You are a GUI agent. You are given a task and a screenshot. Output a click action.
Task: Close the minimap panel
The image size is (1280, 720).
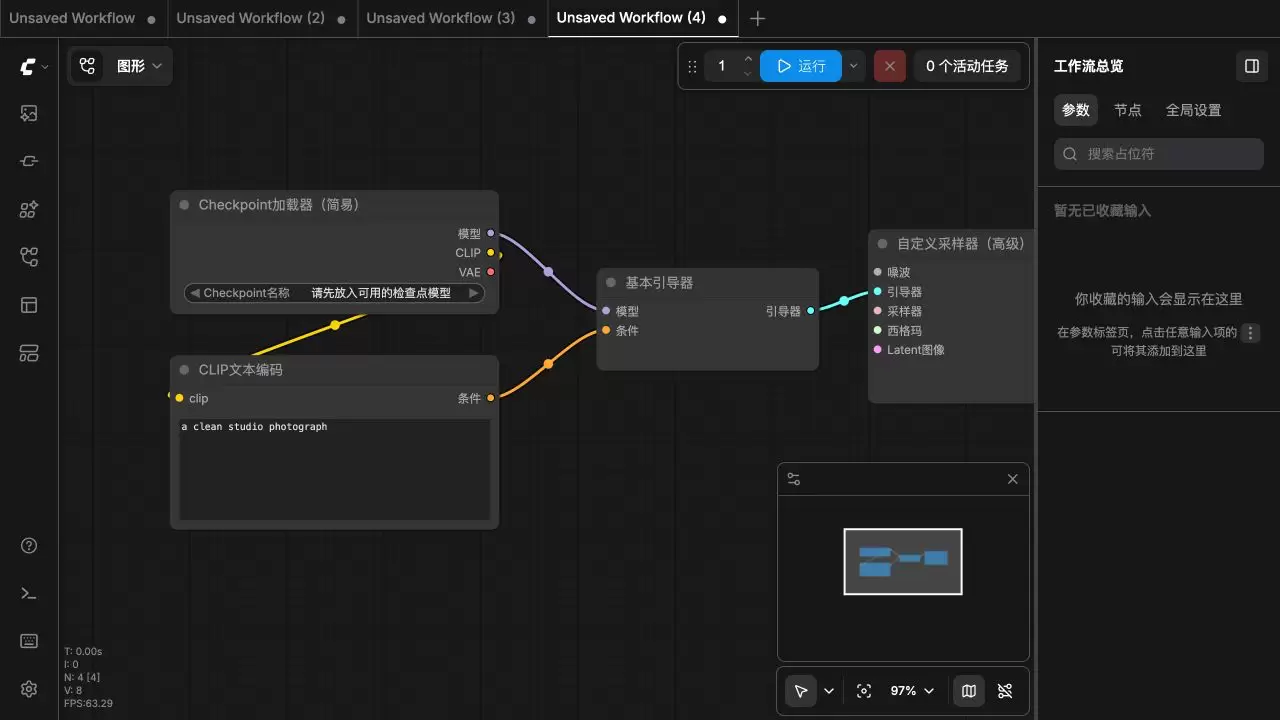click(x=1012, y=480)
